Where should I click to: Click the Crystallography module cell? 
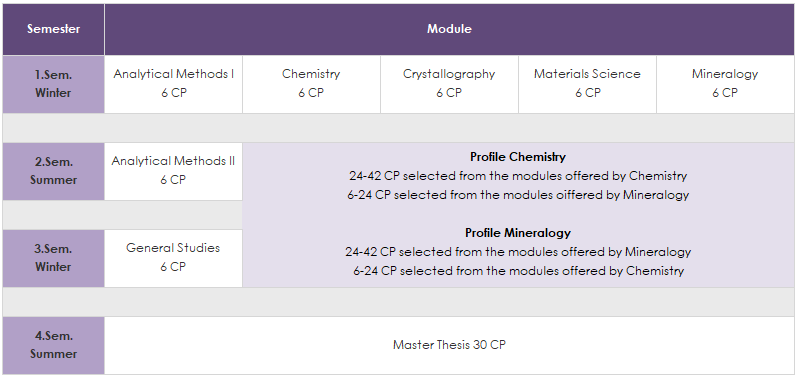tap(449, 84)
